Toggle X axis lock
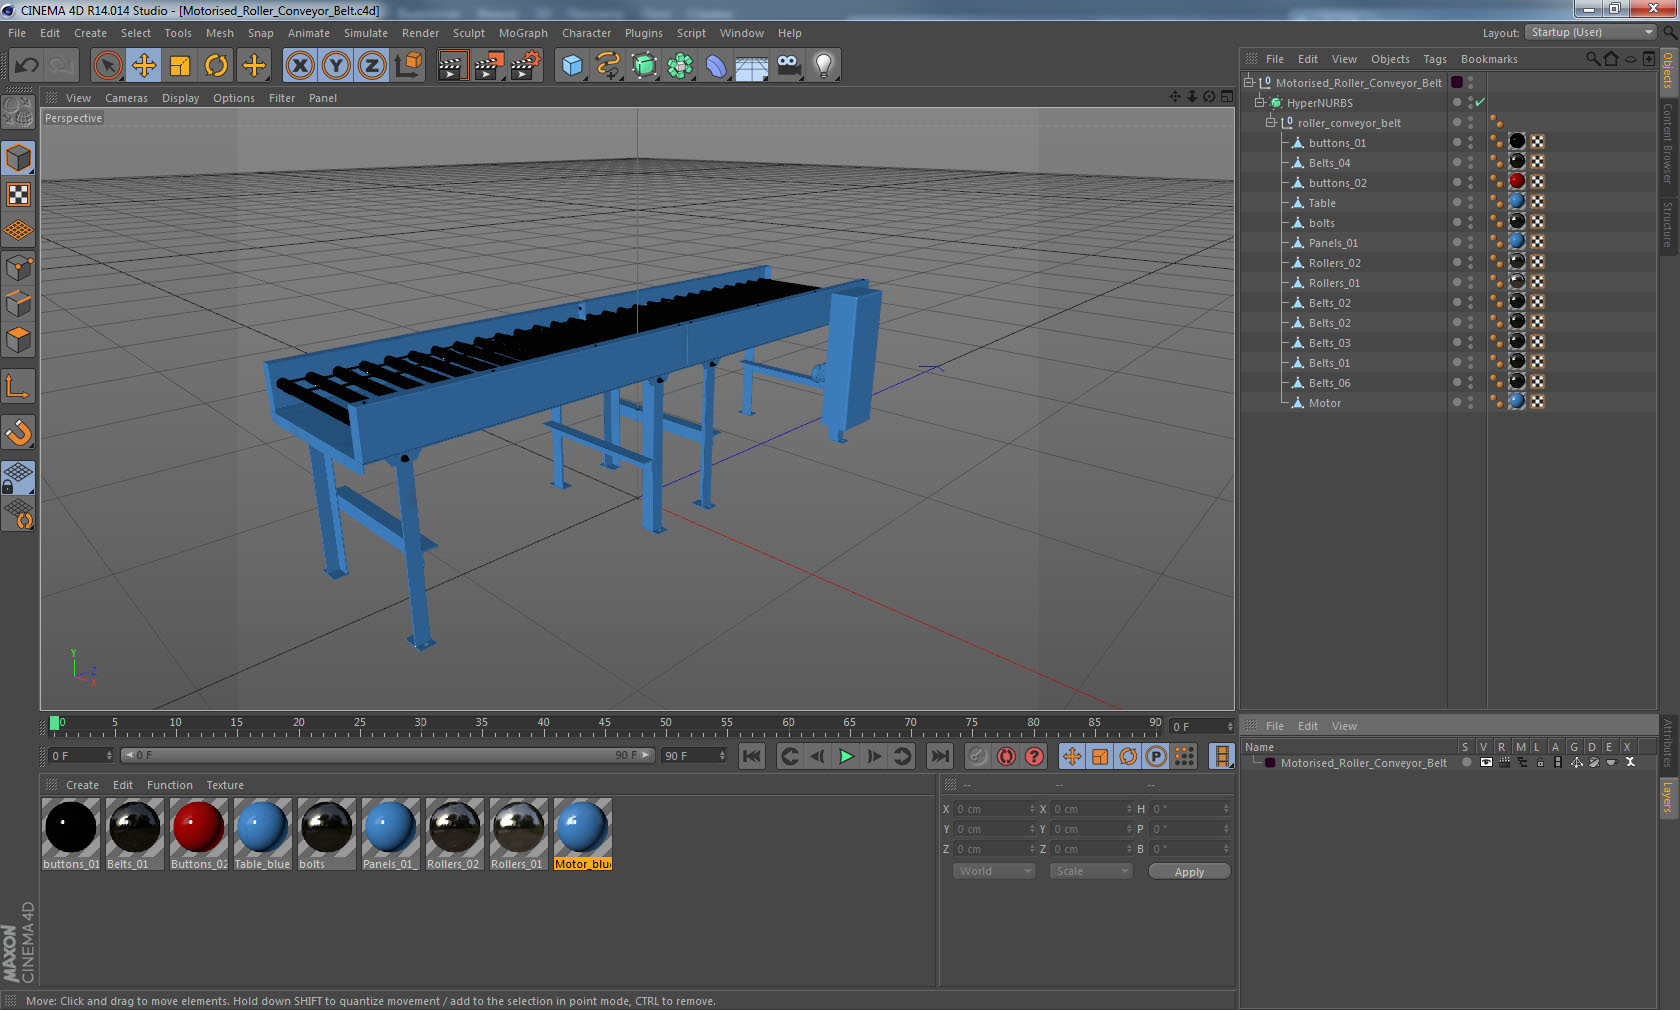The image size is (1680, 1010). click(299, 66)
